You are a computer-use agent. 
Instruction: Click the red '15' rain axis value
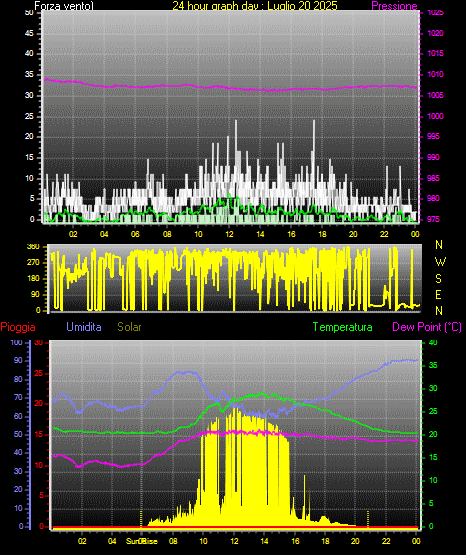click(39, 434)
